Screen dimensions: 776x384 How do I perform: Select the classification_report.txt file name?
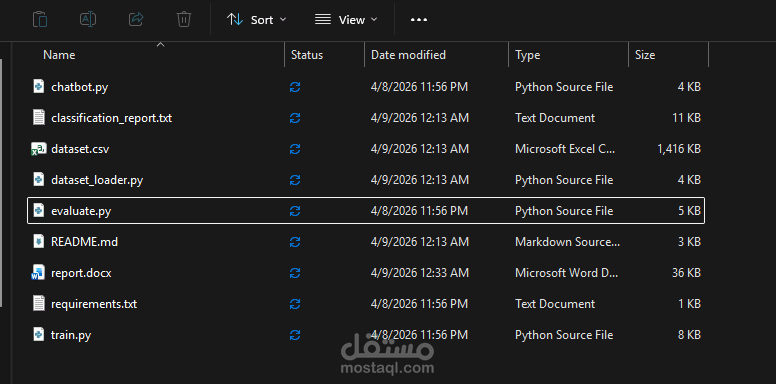[x=112, y=118]
